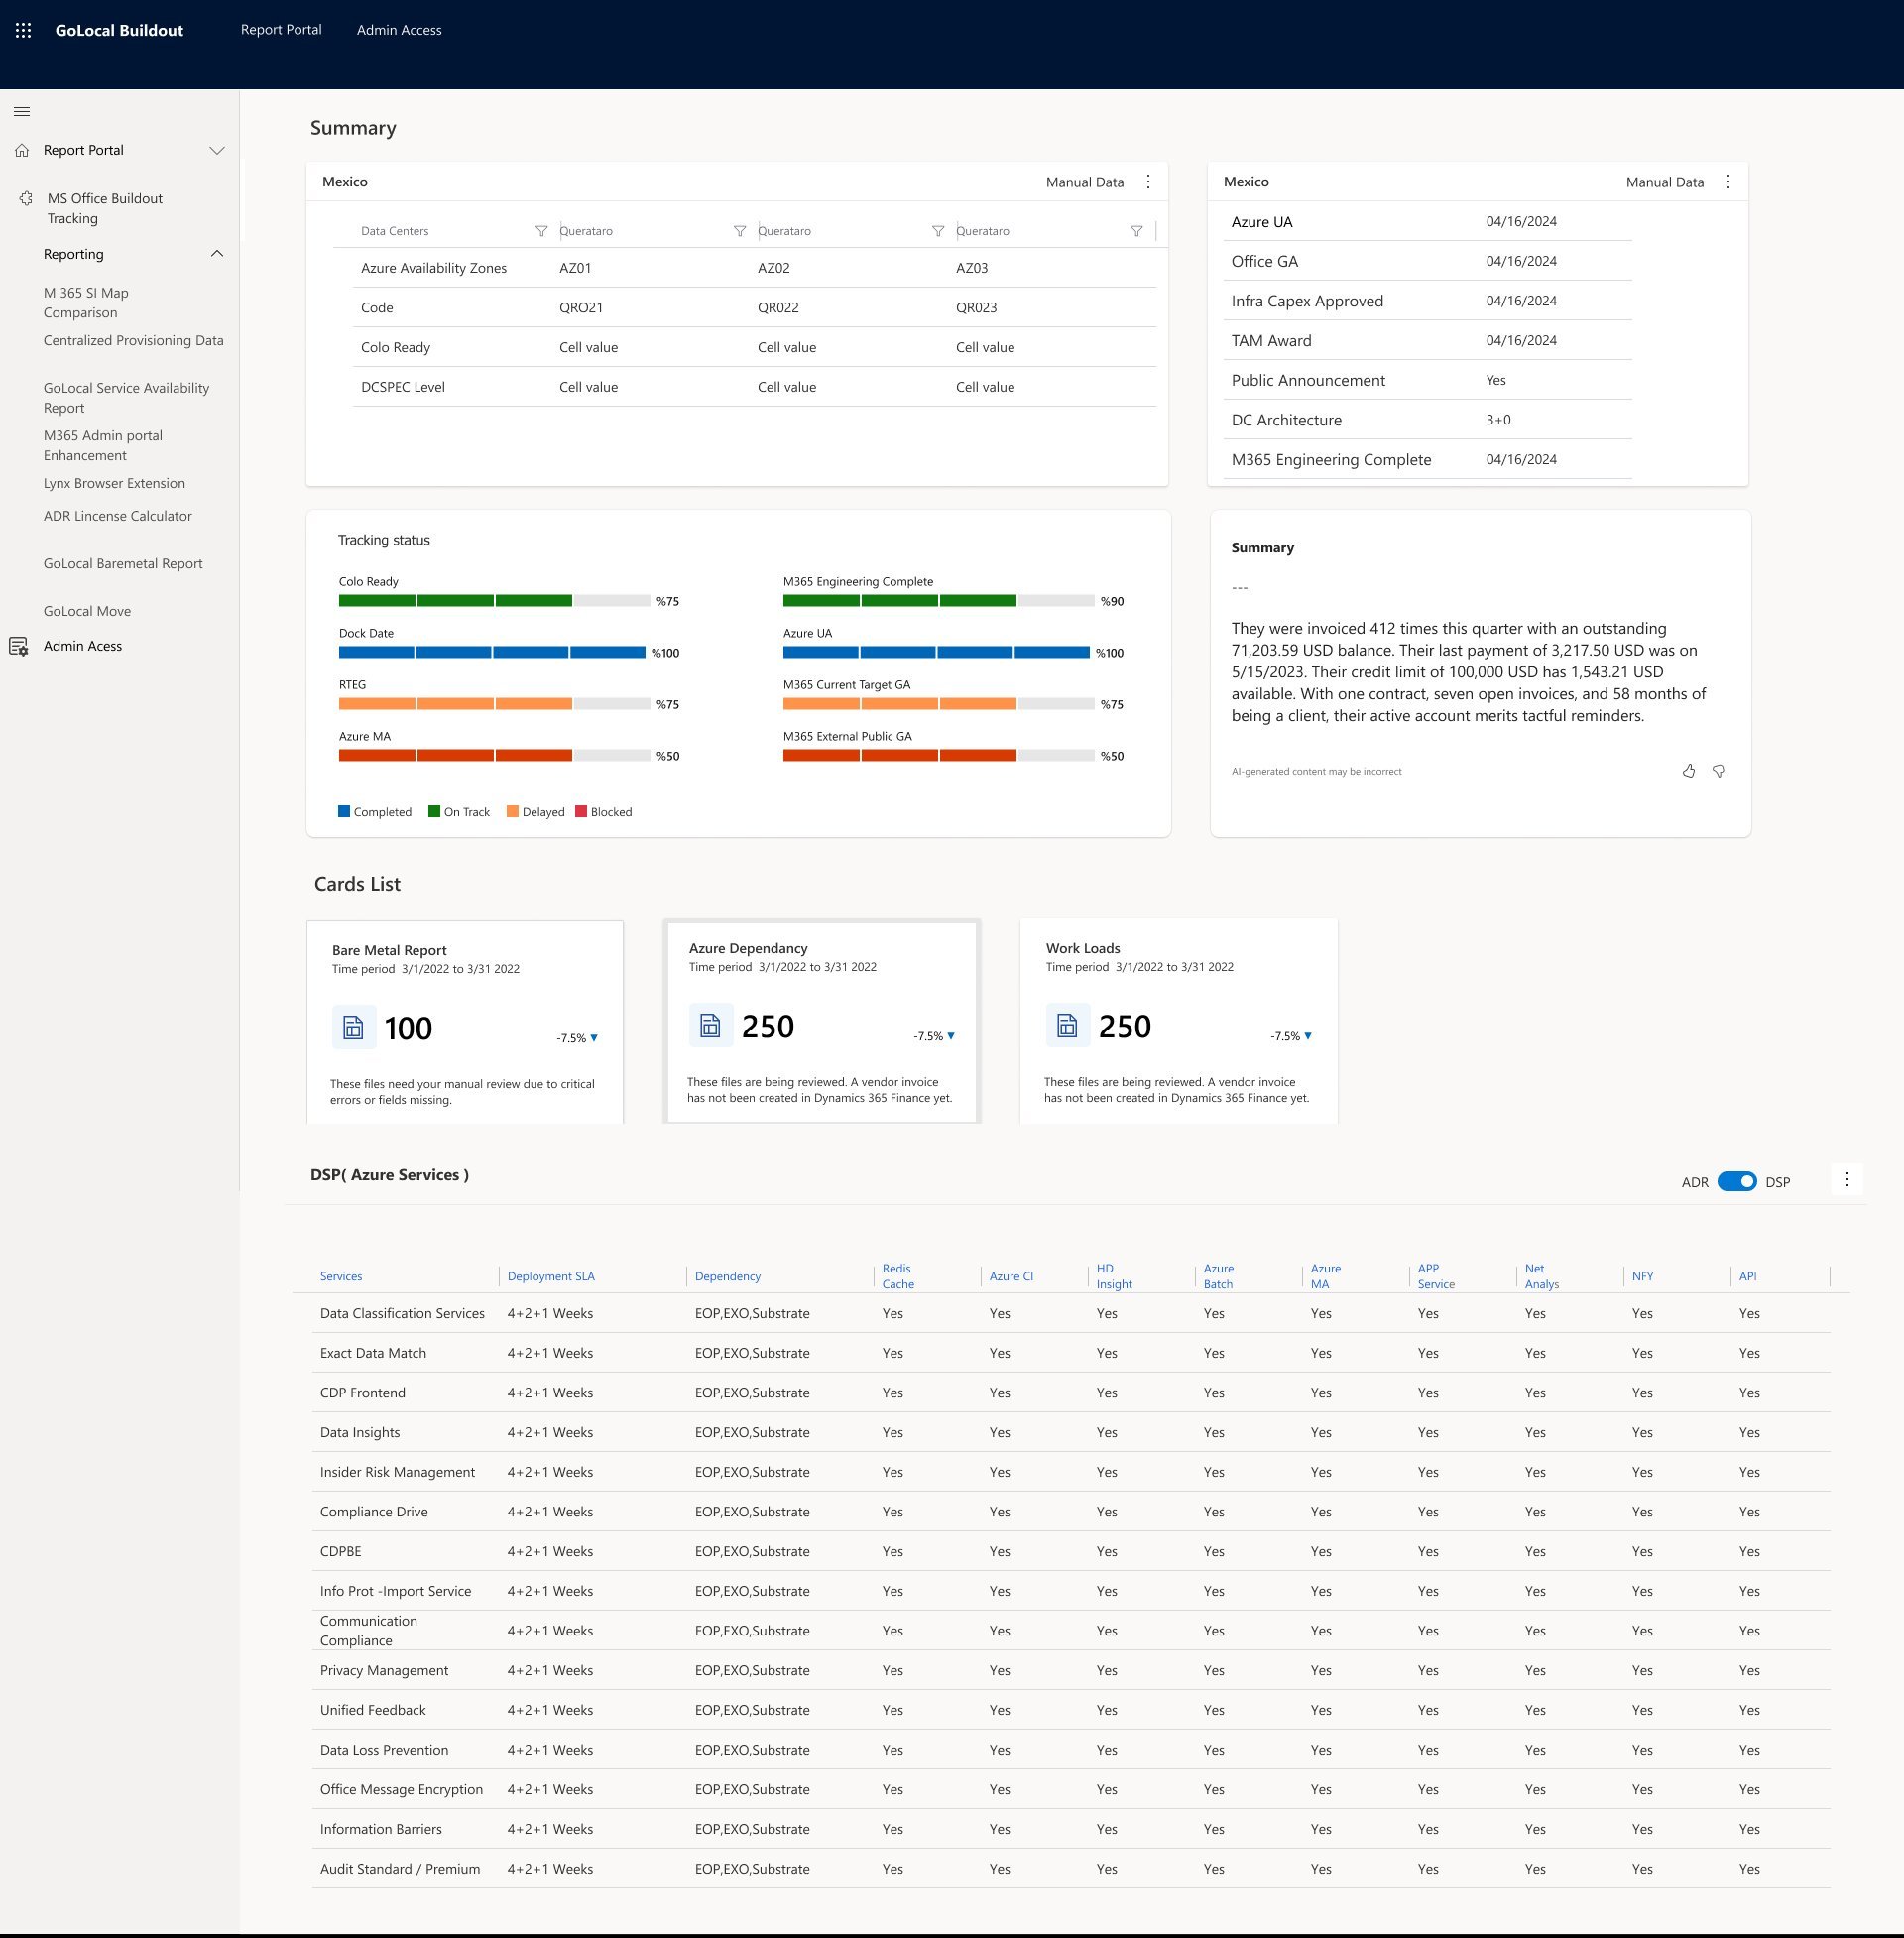
Task: Select the Azure Dependancy card
Action: coord(821,1021)
